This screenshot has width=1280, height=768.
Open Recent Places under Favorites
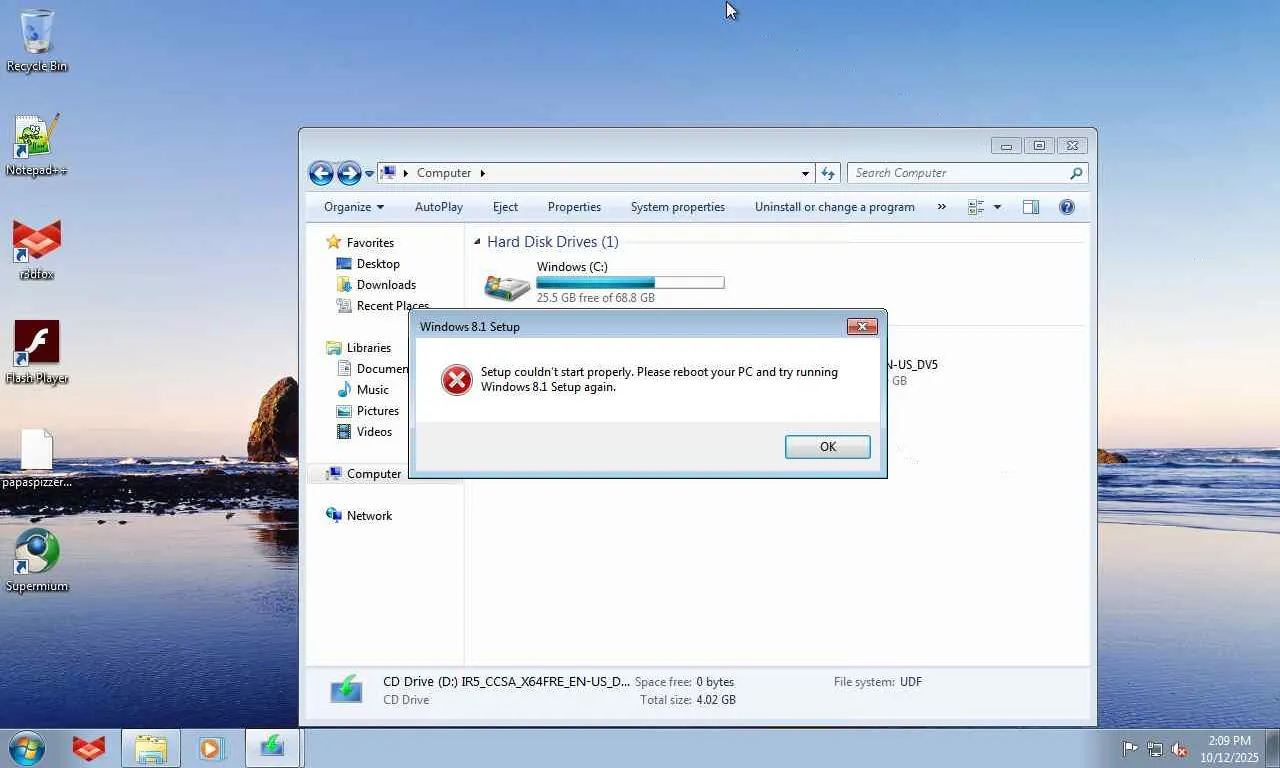(x=392, y=305)
